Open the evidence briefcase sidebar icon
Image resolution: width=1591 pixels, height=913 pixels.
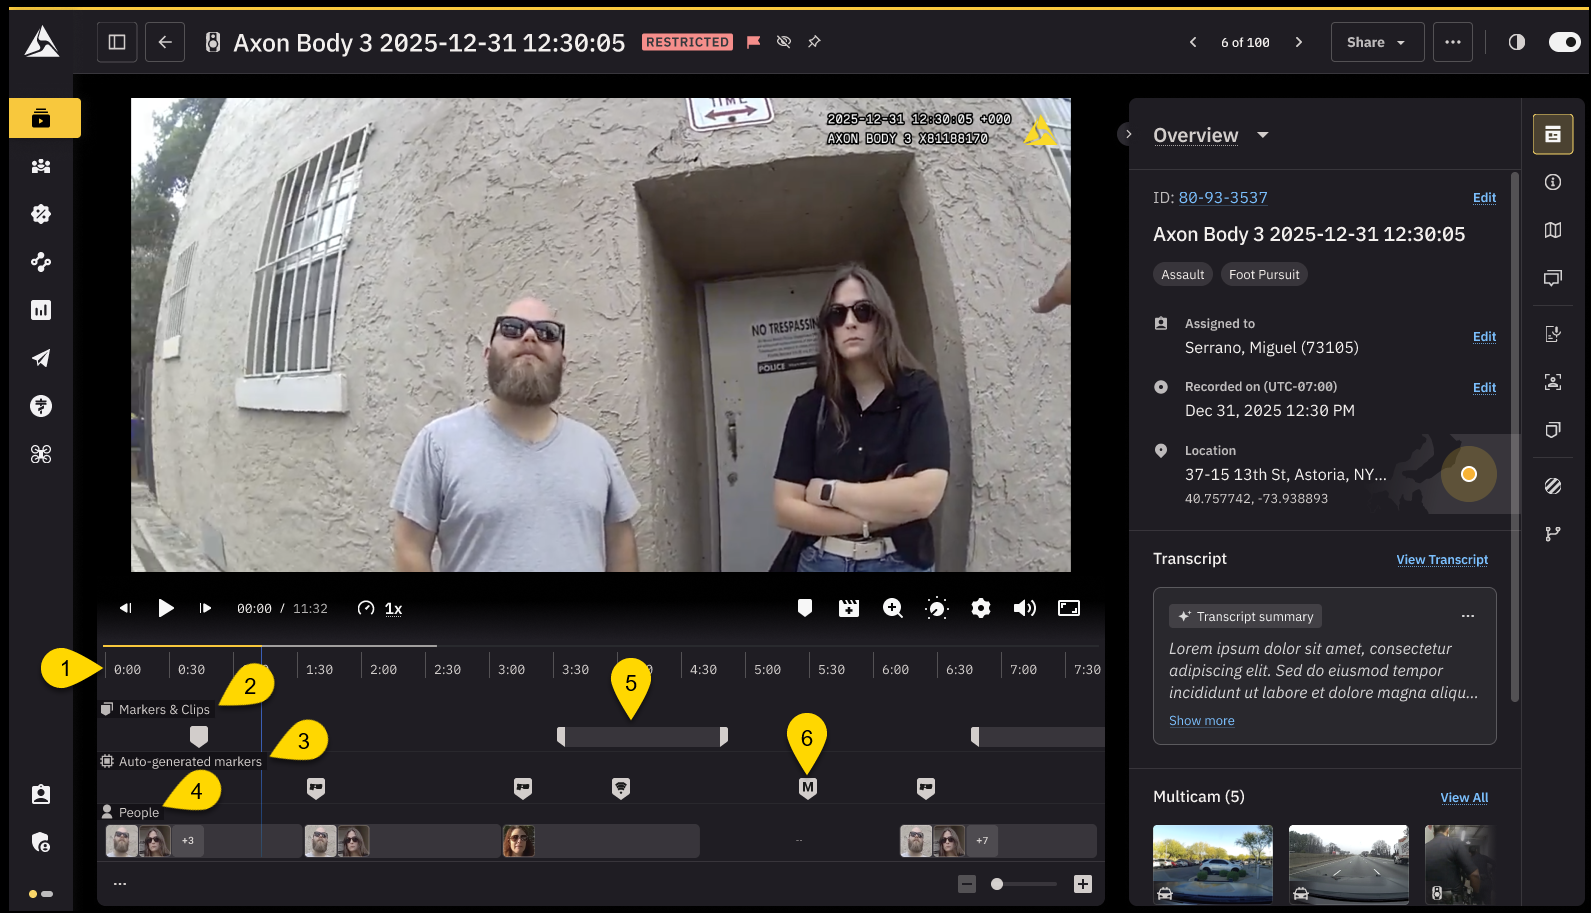[x=41, y=118]
